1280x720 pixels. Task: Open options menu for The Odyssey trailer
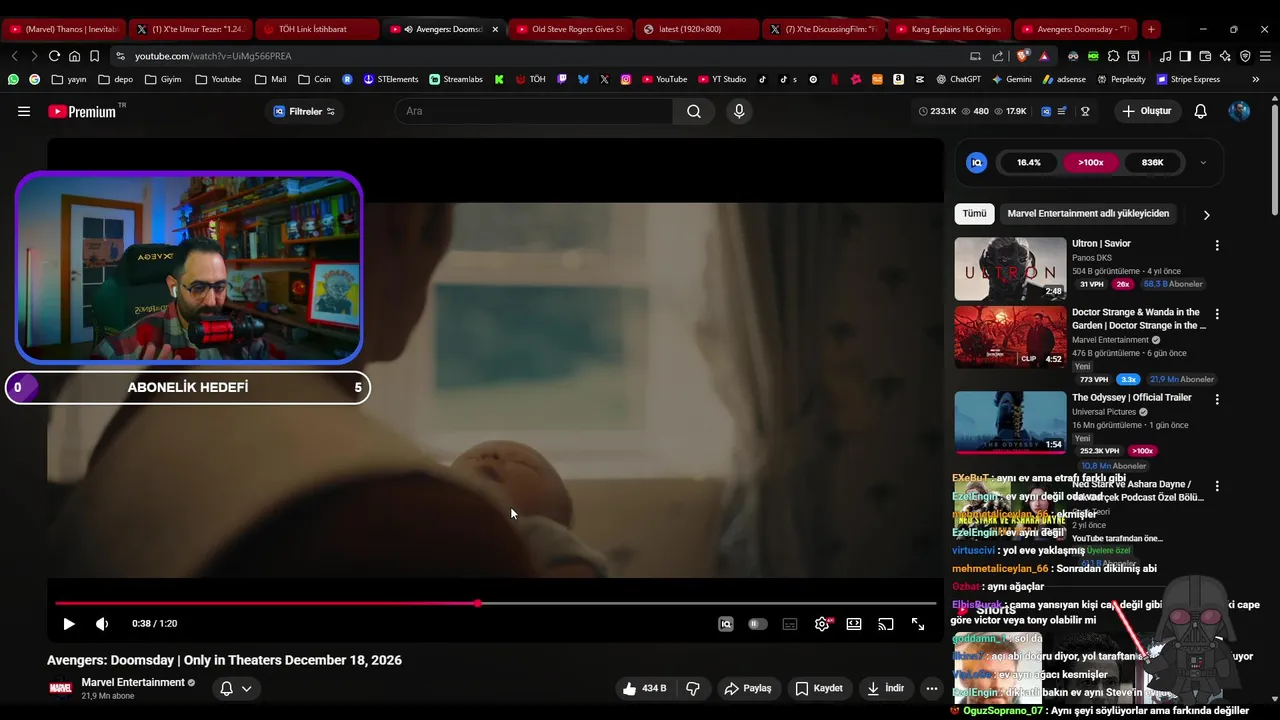pyautogui.click(x=1217, y=399)
